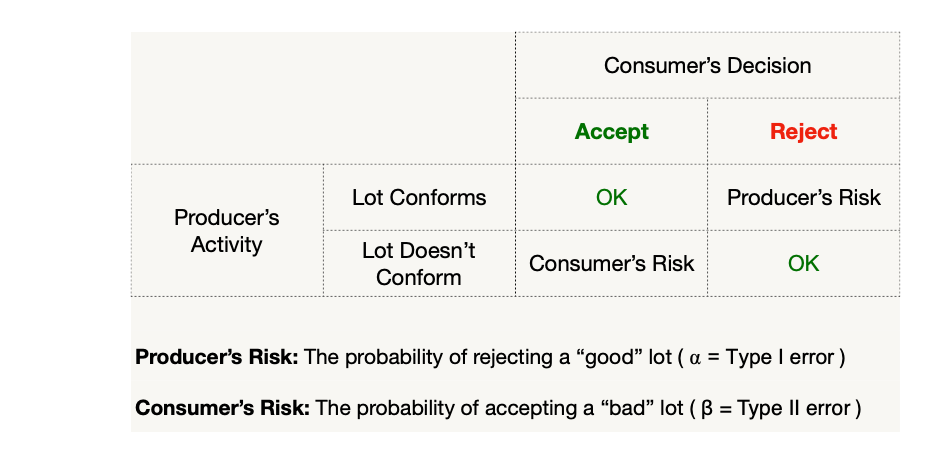Screen dimensions: 940x450
Task: Select the Lot Doesn't Conform cell
Action: pyautogui.click(x=419, y=263)
